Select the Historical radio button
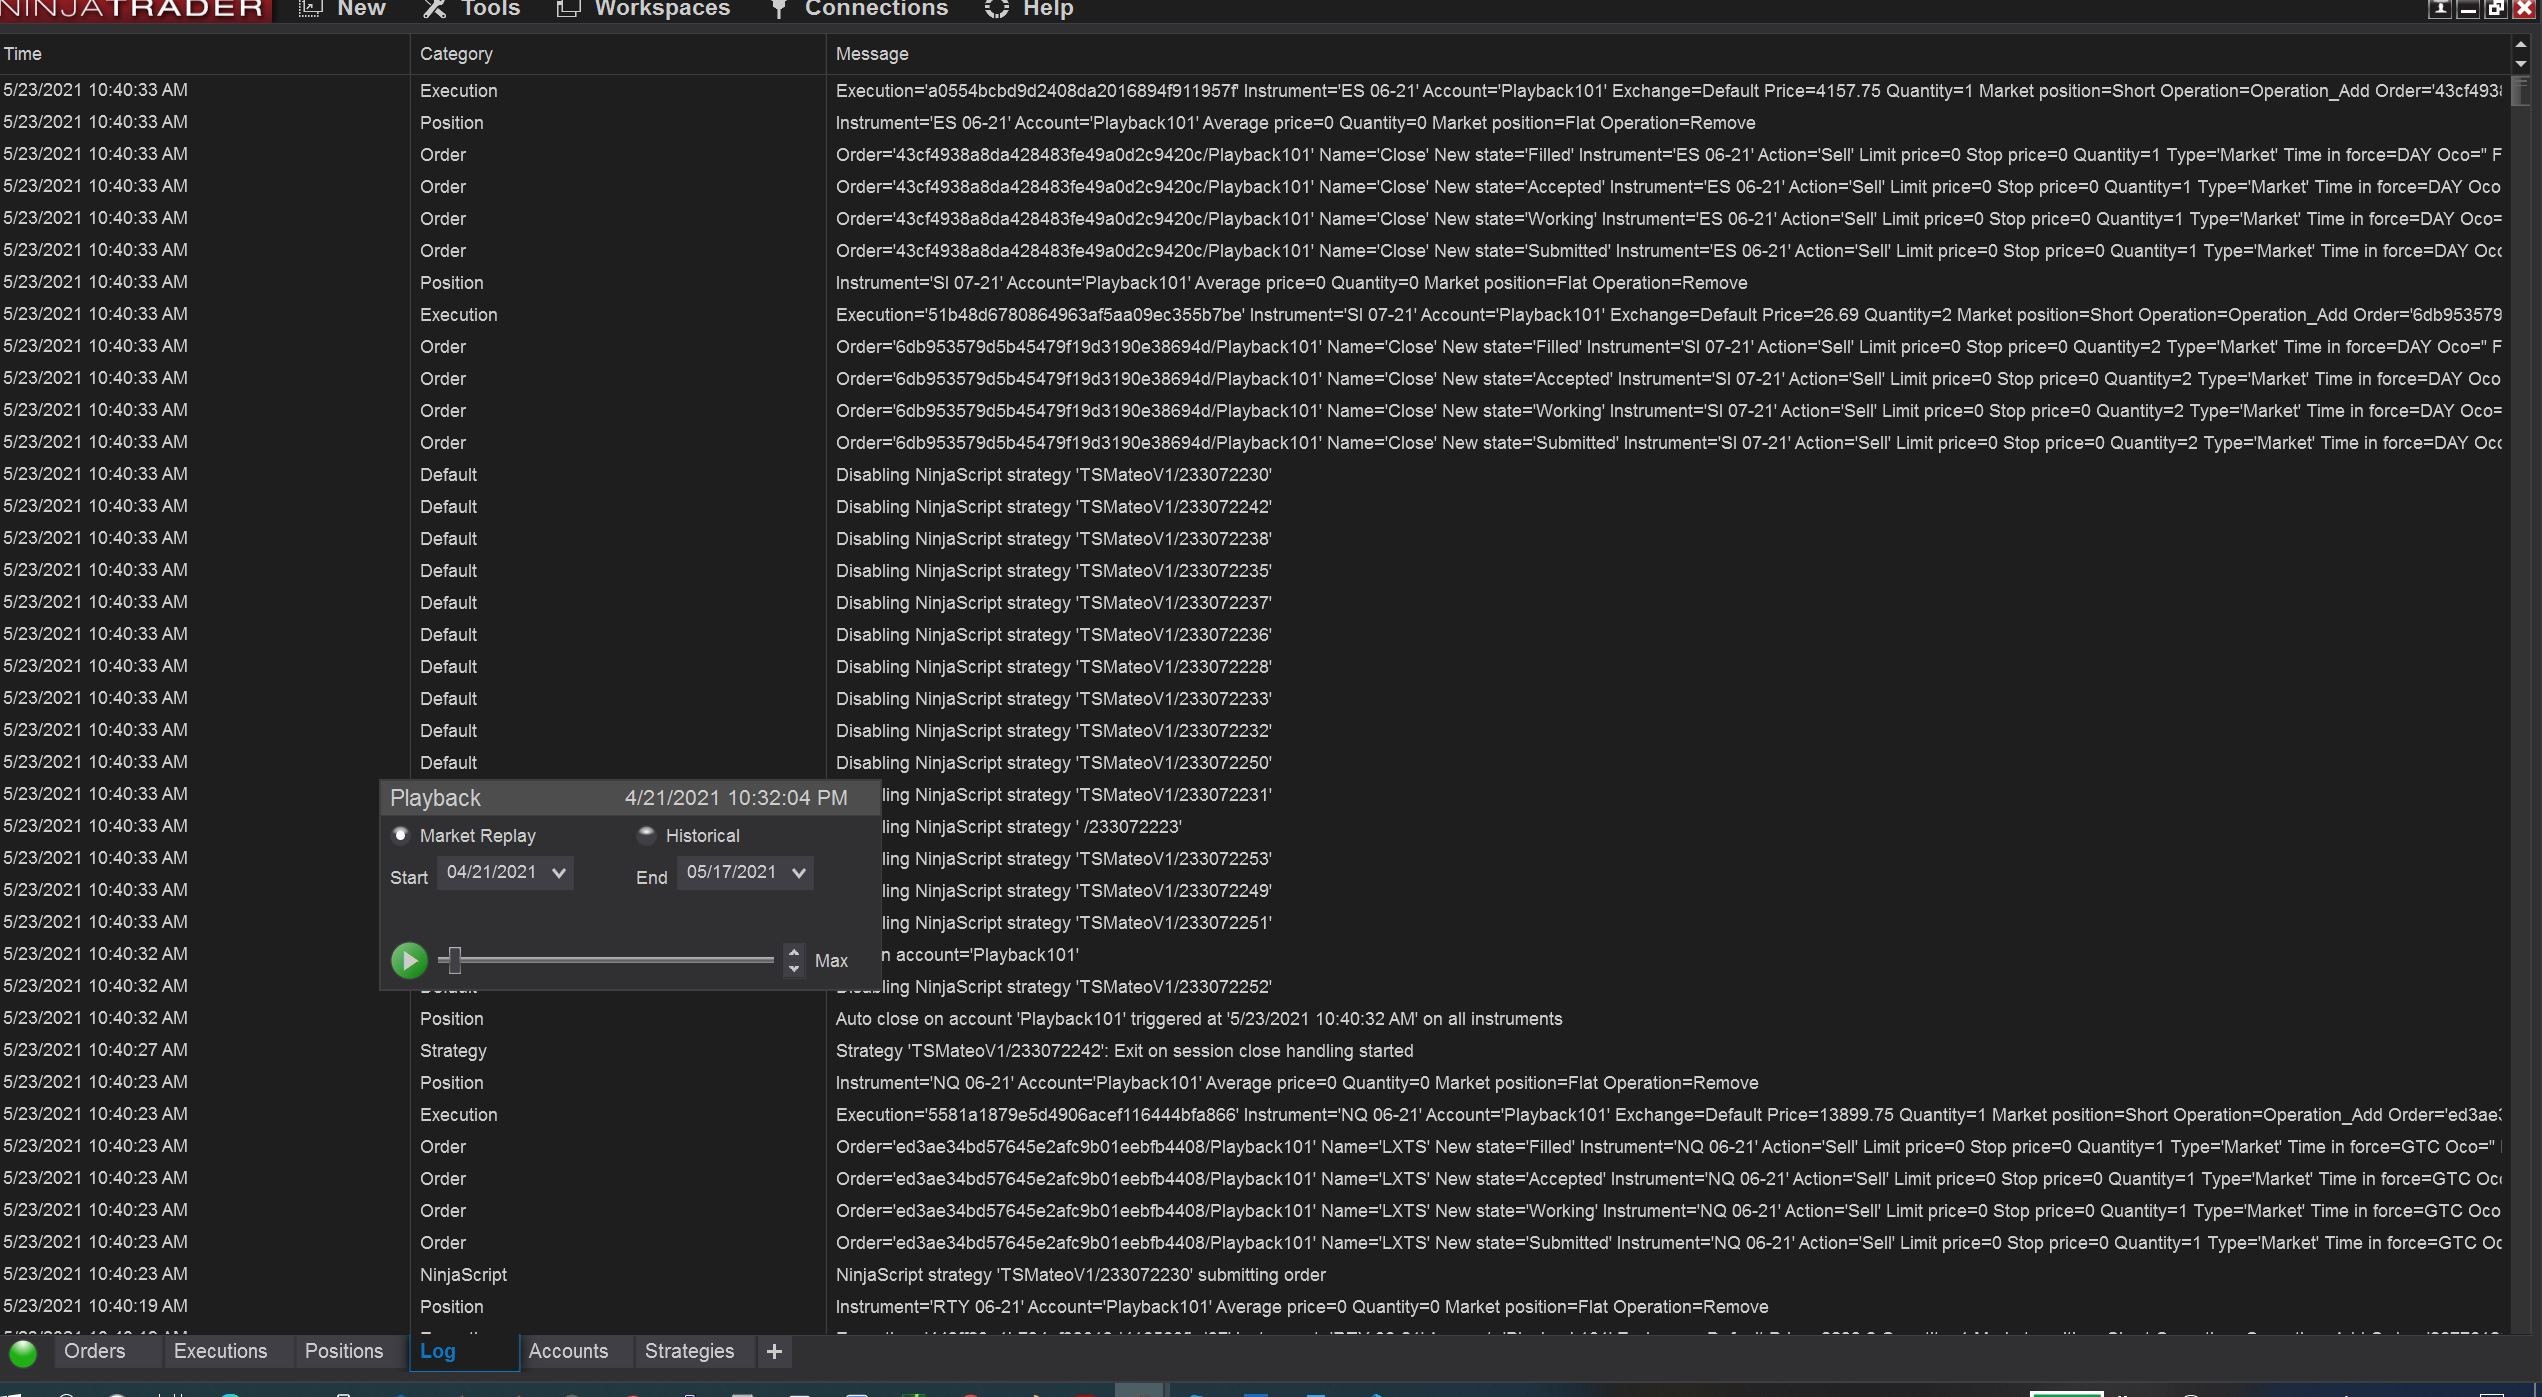 click(x=647, y=835)
